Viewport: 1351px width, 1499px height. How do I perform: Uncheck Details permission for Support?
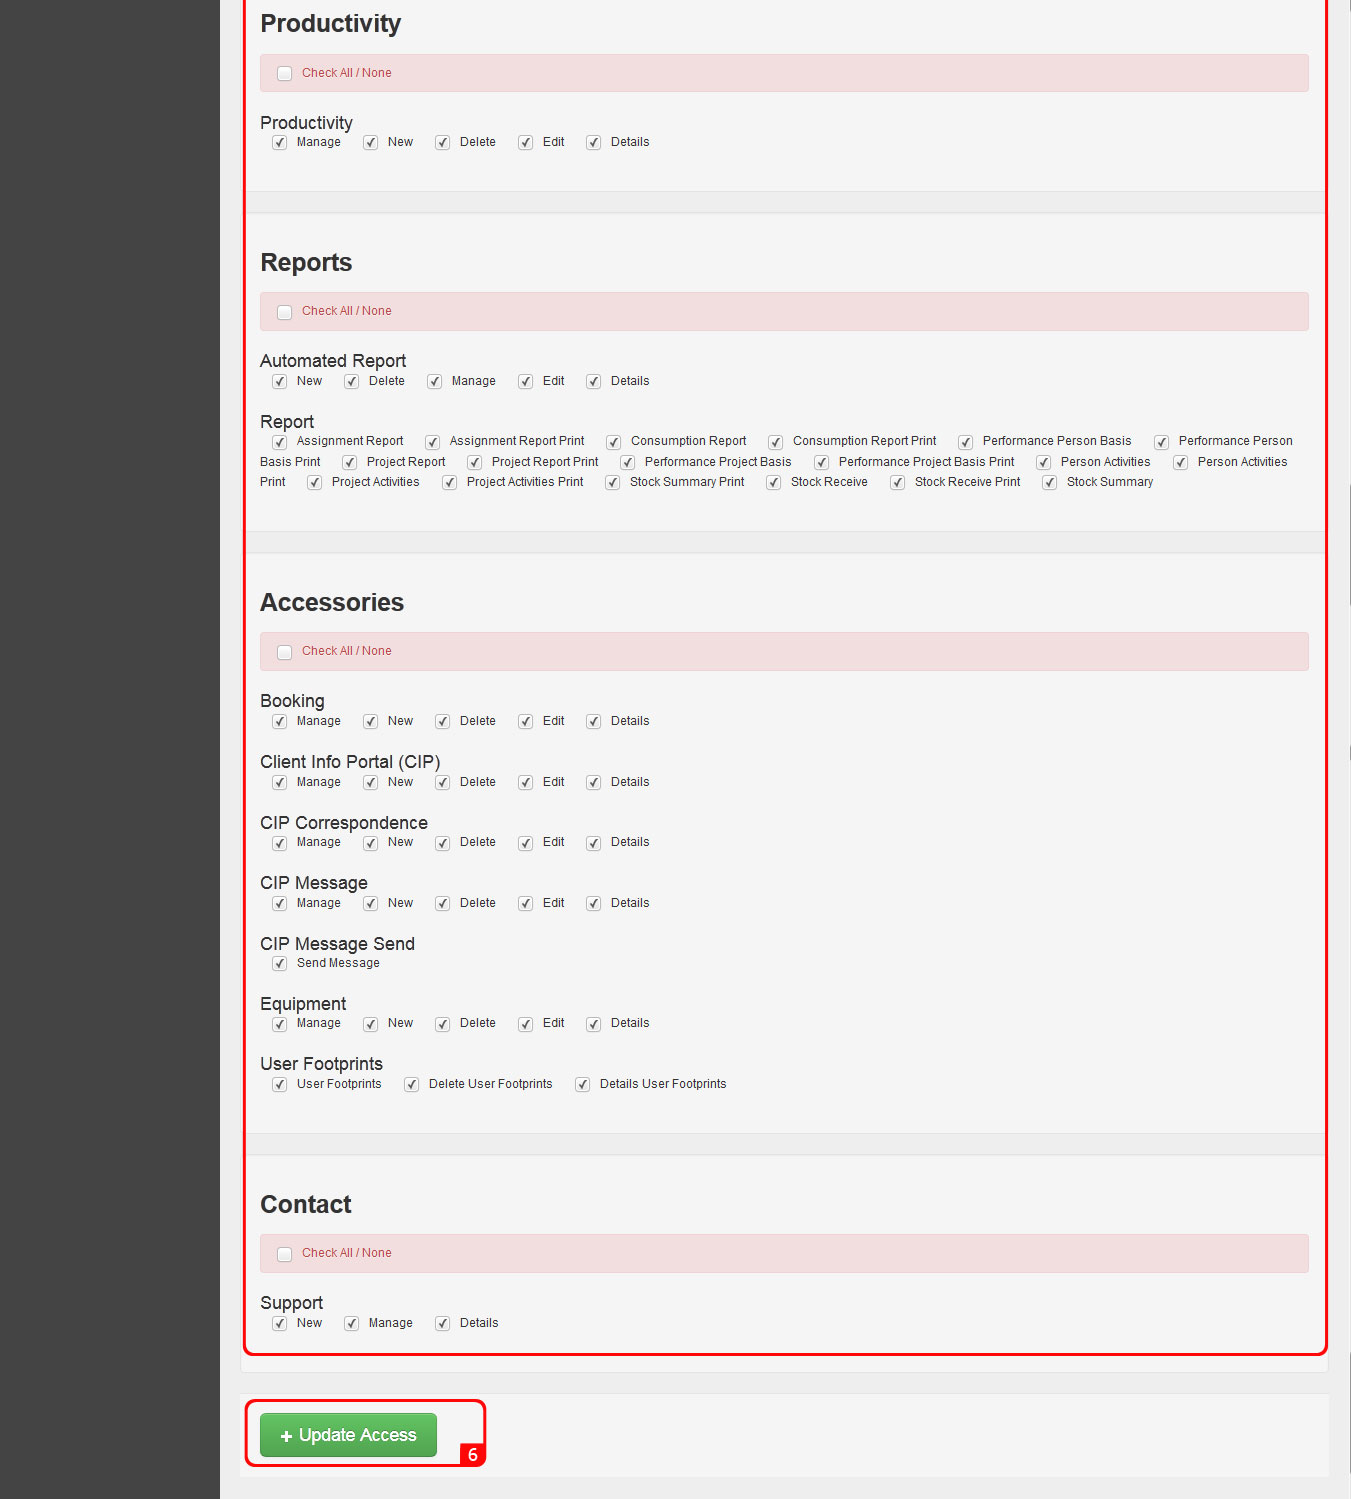(443, 1324)
